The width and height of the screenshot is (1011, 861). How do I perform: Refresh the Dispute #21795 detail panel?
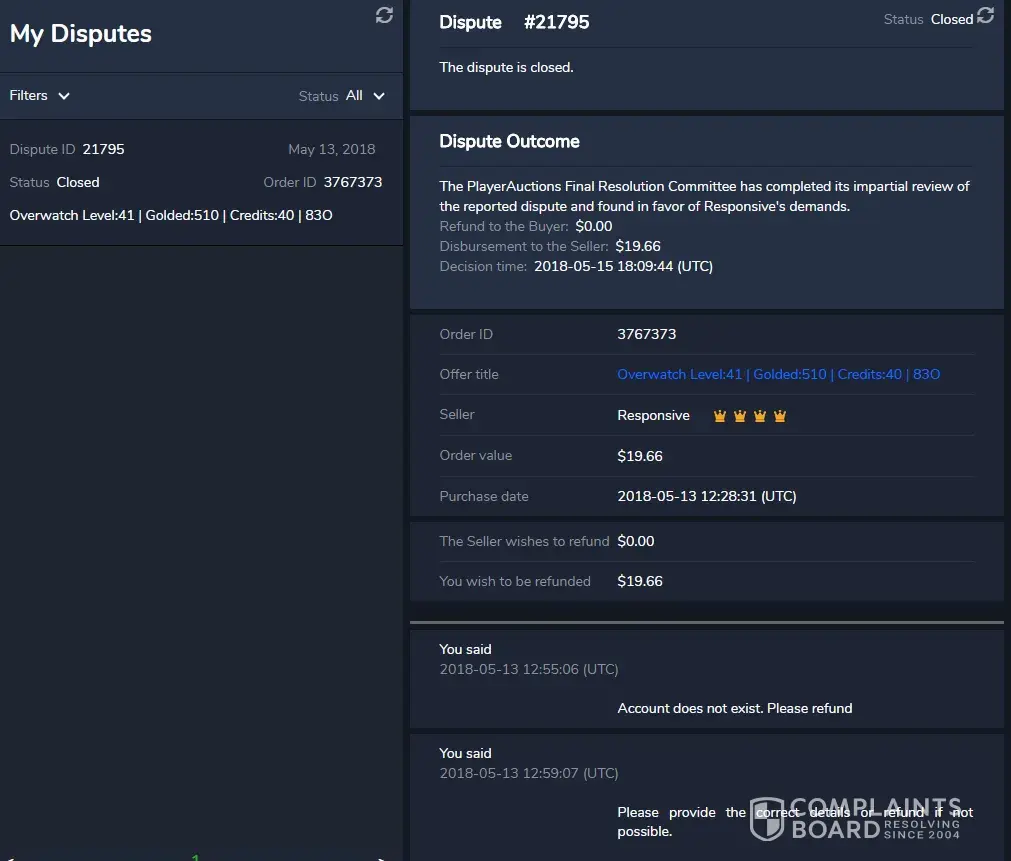pos(985,15)
